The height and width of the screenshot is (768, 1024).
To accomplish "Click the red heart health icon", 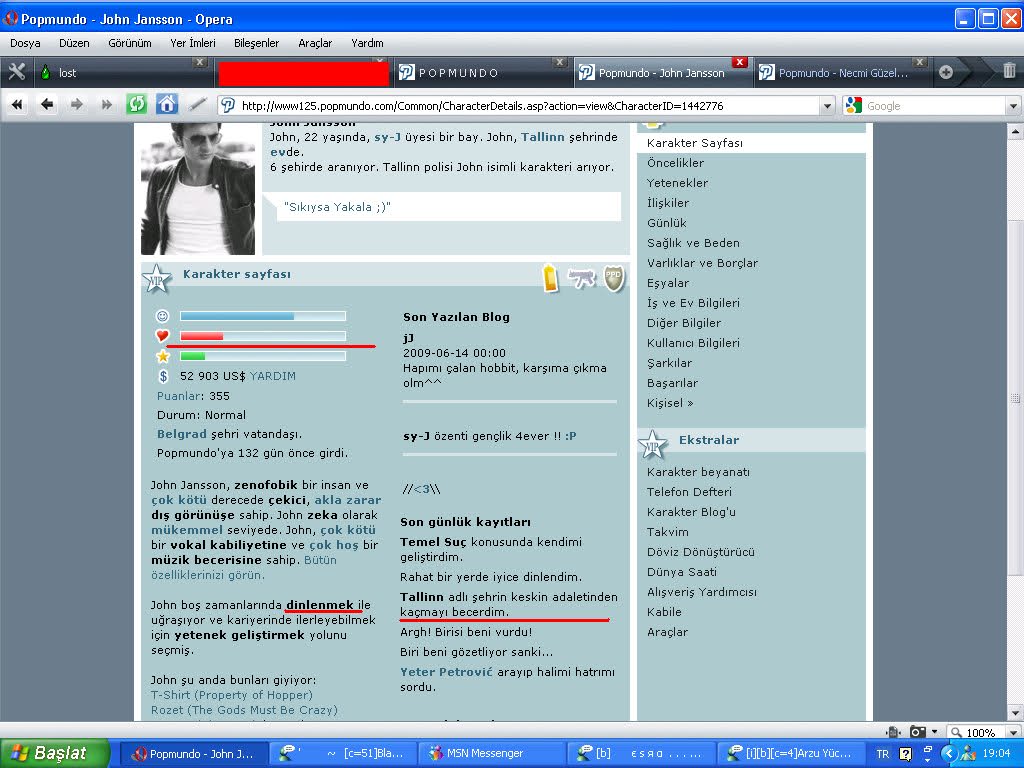I will click(x=163, y=336).
